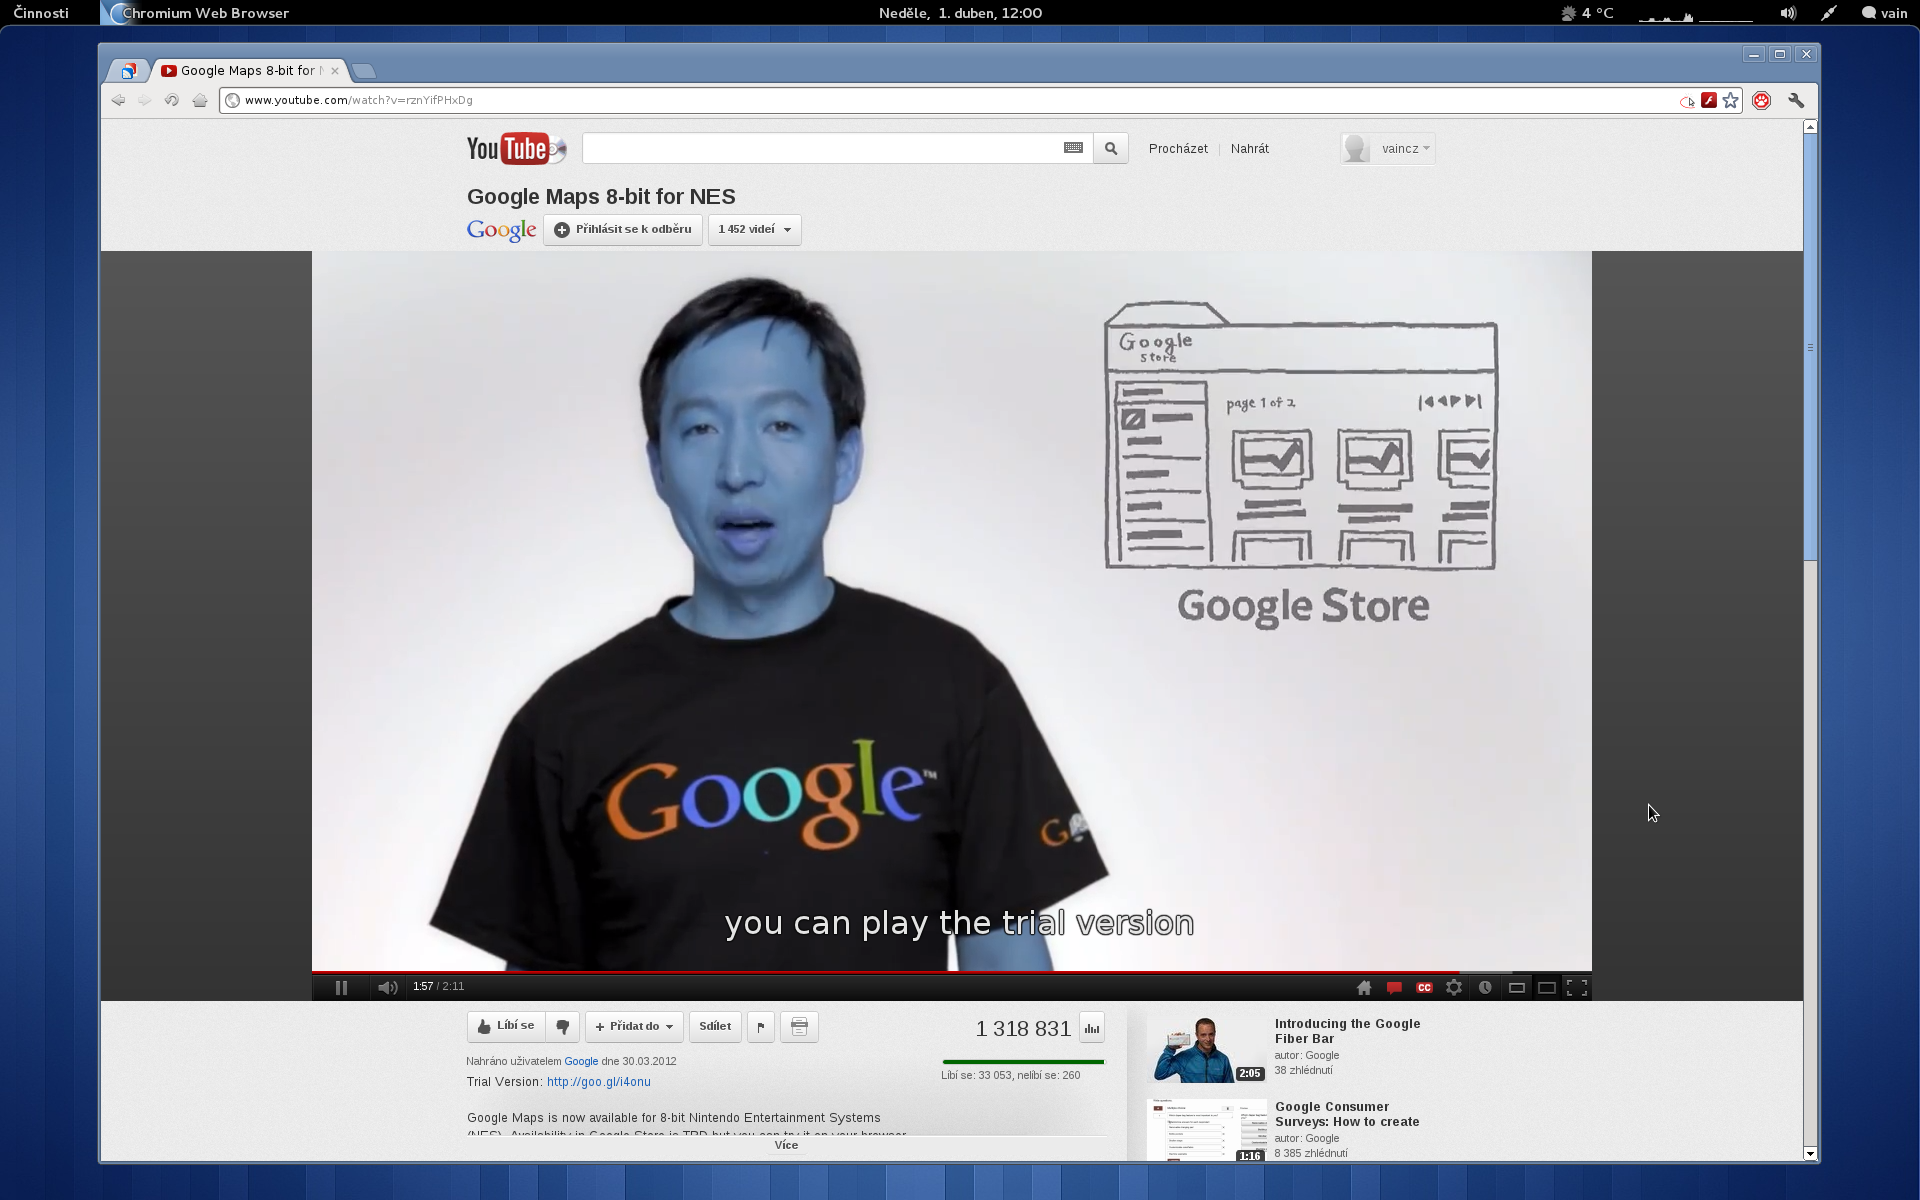
Task: Switch the player to large size
Action: 1546,987
